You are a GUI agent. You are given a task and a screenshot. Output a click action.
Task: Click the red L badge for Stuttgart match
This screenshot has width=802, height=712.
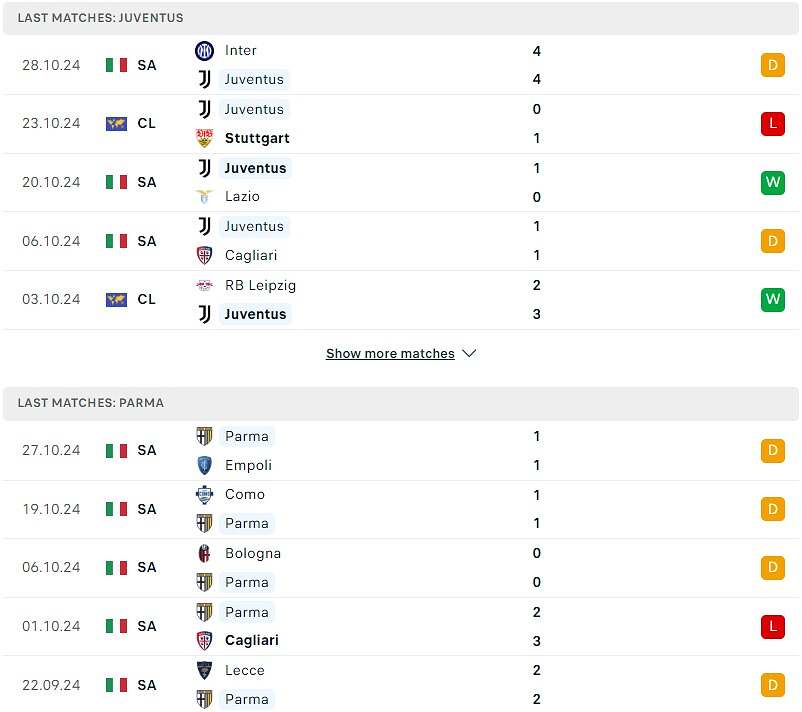click(772, 124)
